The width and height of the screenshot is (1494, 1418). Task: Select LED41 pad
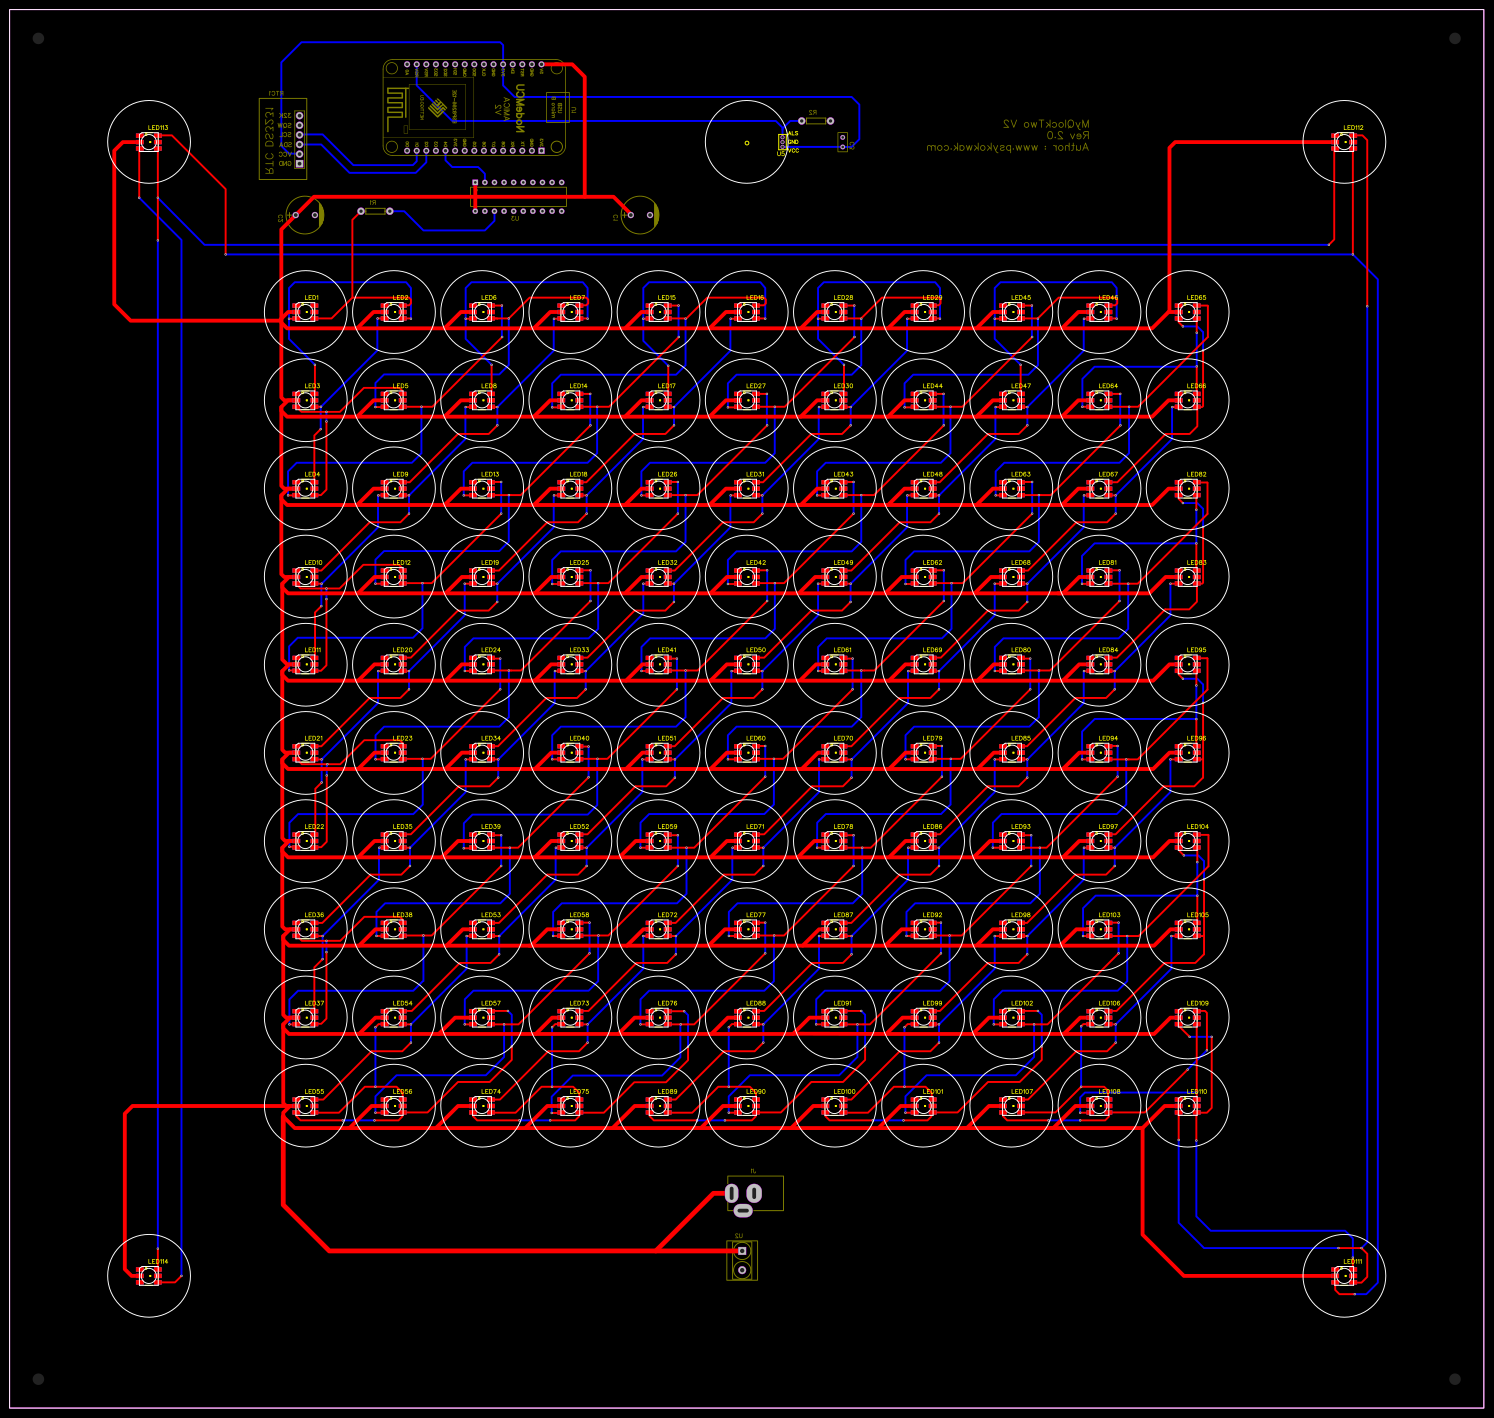pyautogui.click(x=659, y=665)
